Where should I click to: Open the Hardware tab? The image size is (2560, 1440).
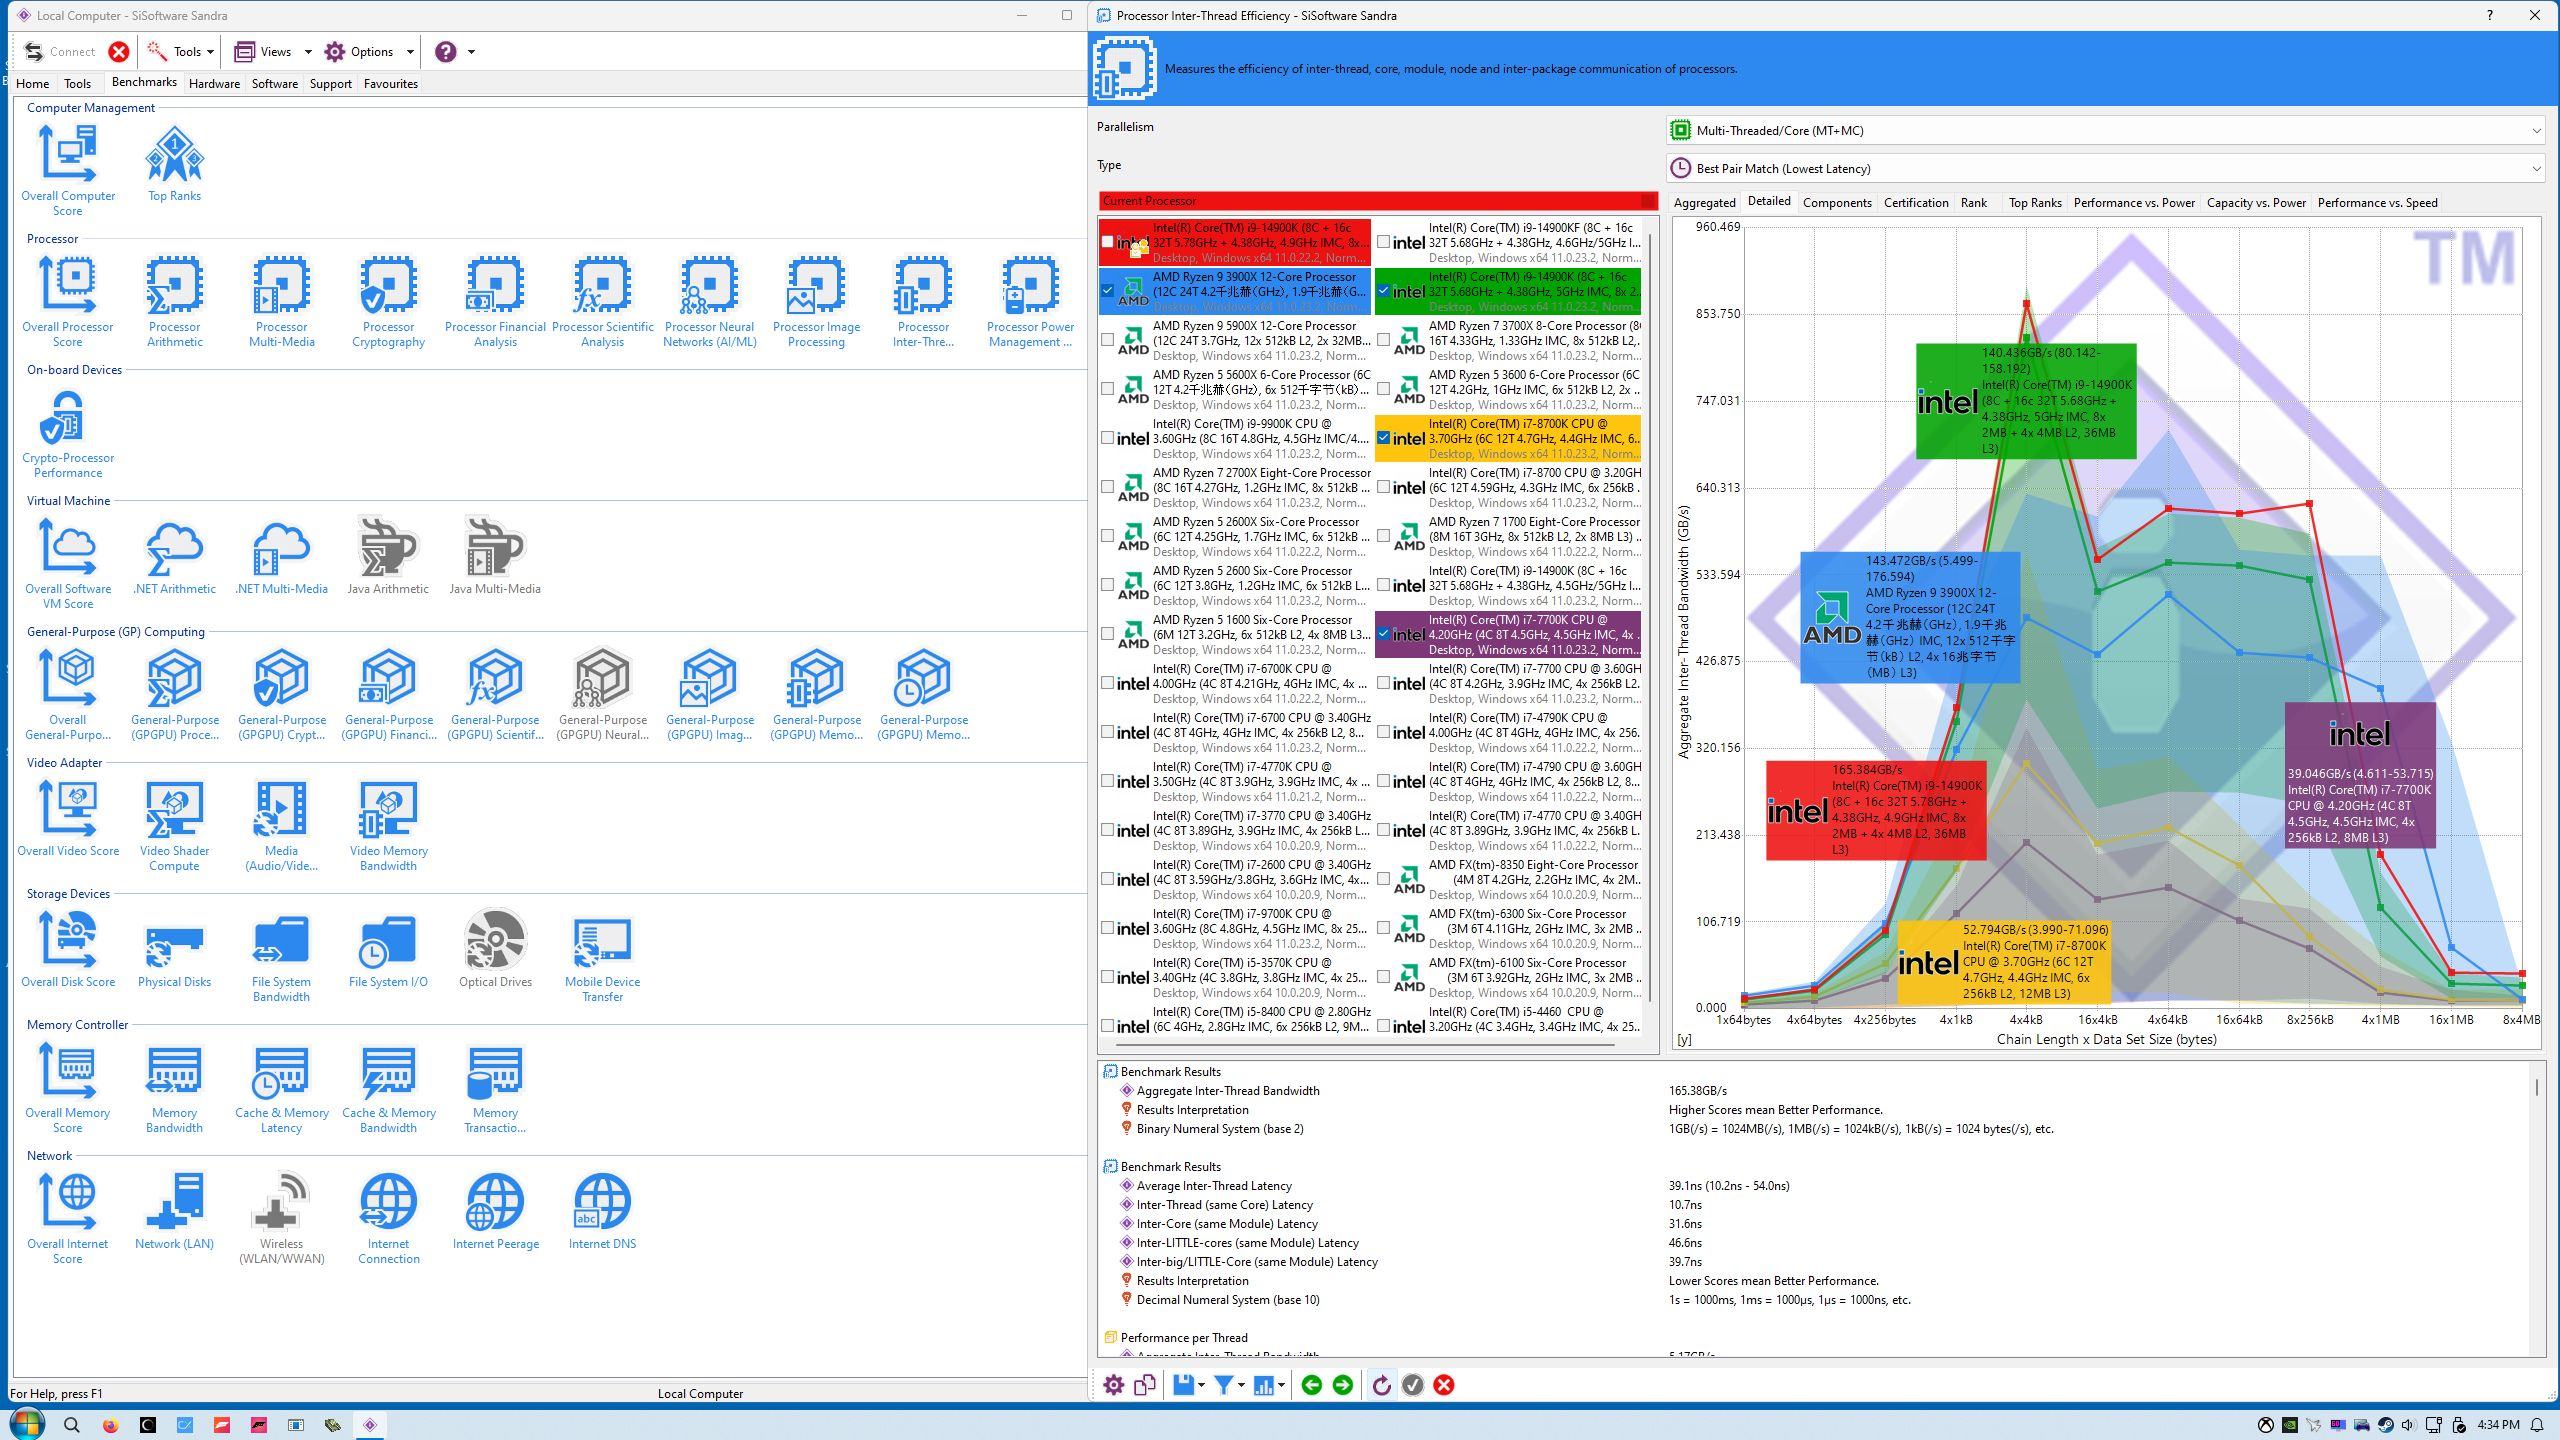[x=214, y=84]
